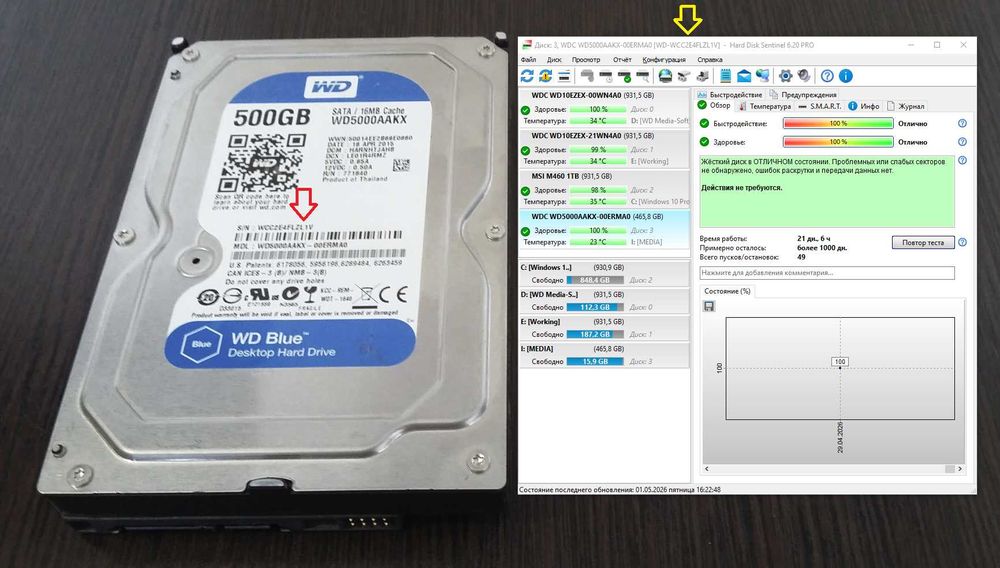The height and width of the screenshot is (568, 1000).
Task: Click the list panel toolbar icon
Action: tap(564, 76)
